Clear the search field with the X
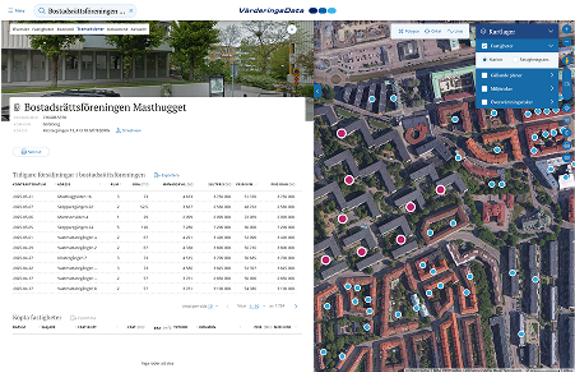This screenshot has width=575, height=372. (131, 11)
